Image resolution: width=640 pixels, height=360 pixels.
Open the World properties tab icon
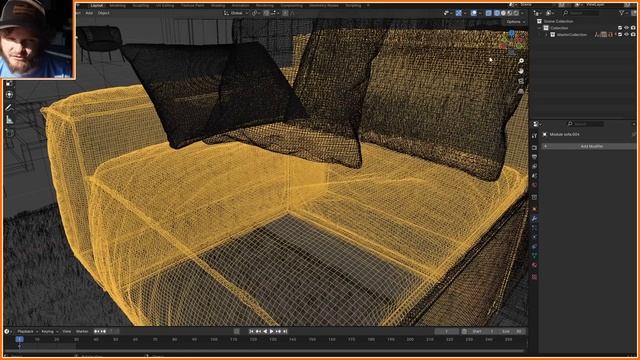[x=534, y=185]
